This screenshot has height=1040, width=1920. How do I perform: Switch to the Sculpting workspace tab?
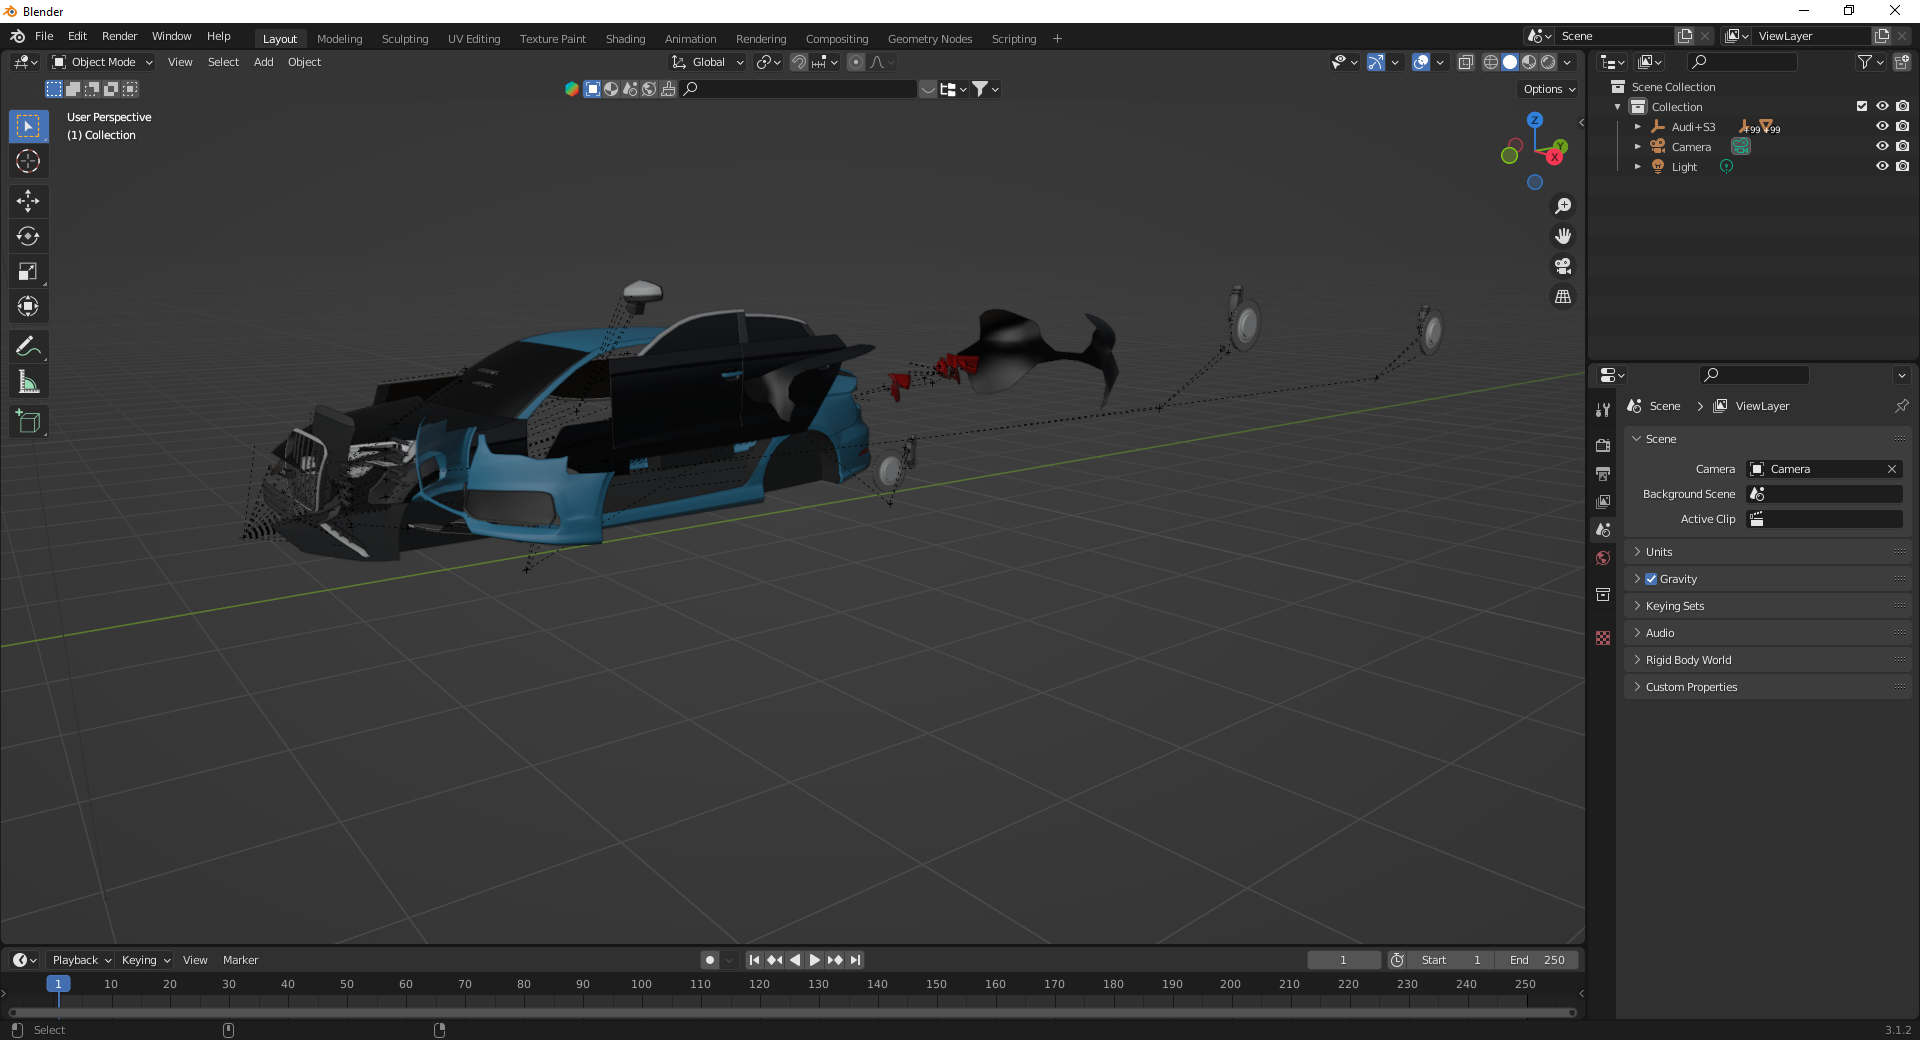coord(405,39)
